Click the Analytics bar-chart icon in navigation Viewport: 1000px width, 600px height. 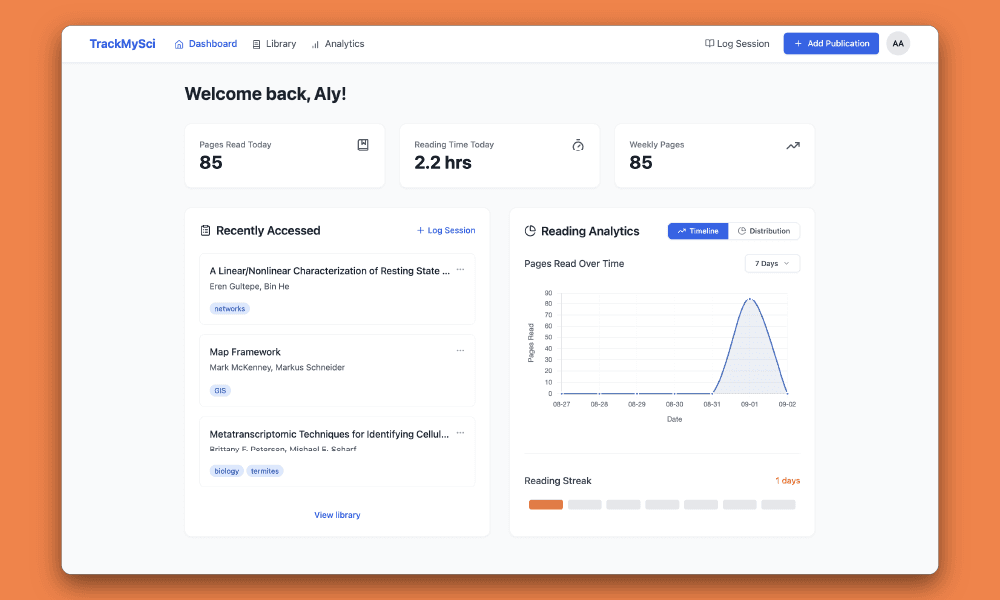click(317, 43)
